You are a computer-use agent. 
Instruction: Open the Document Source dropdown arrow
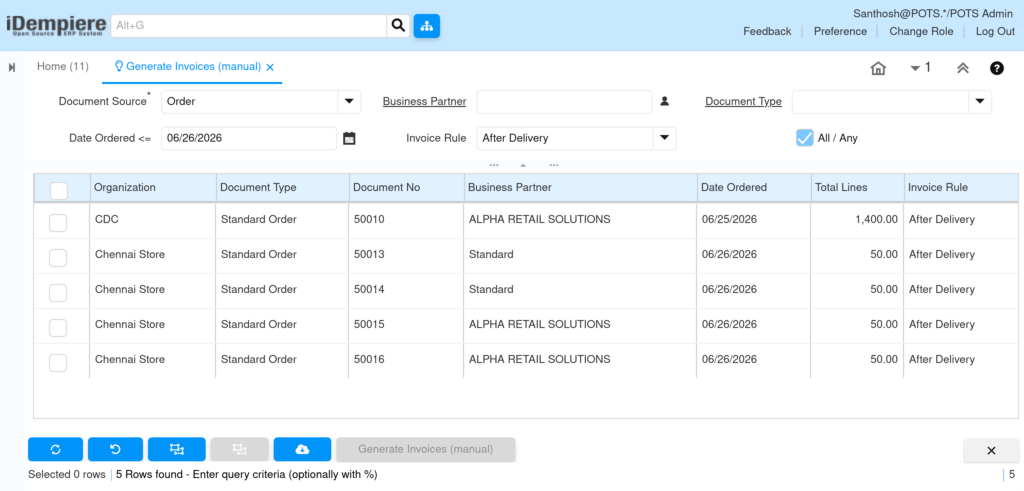click(x=349, y=102)
